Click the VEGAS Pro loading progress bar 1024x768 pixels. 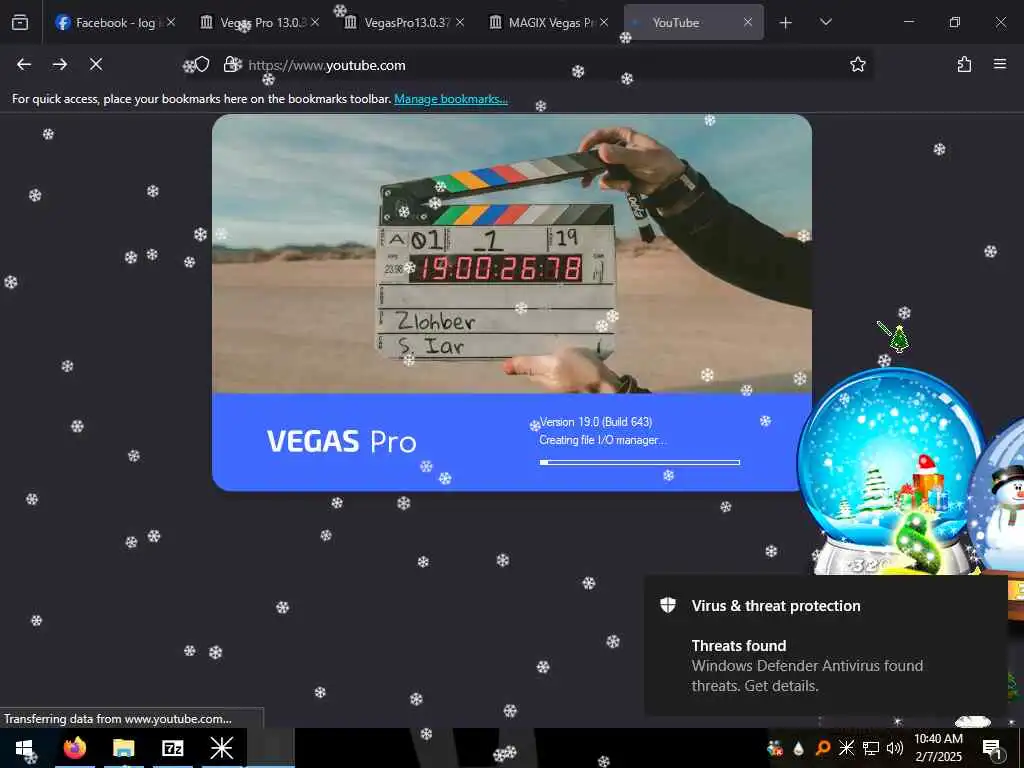click(640, 462)
